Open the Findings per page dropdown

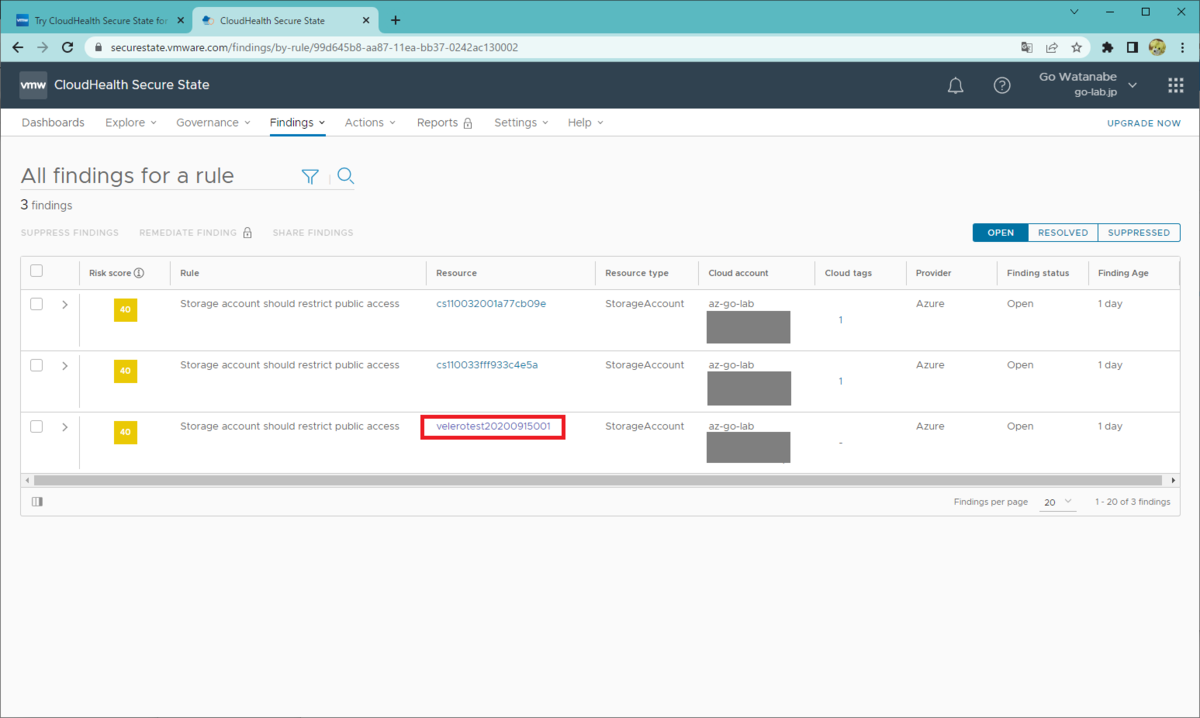1057,502
